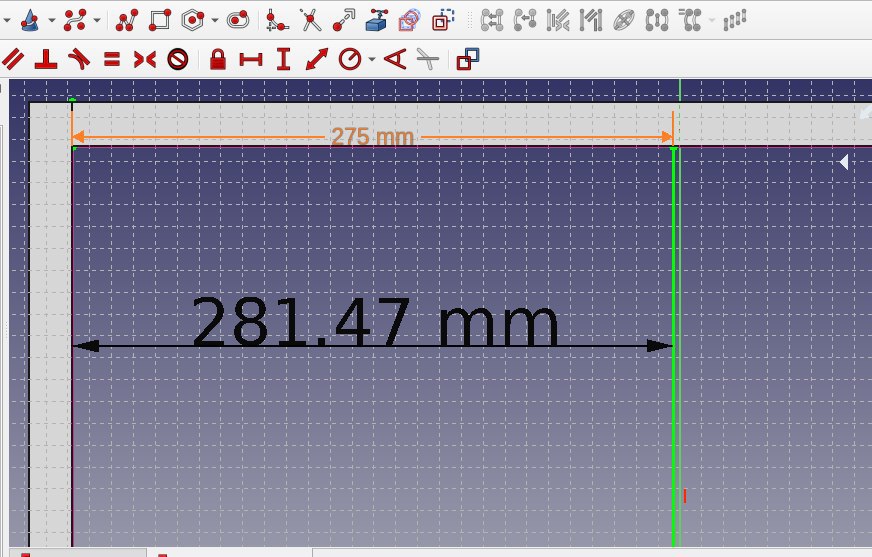The width and height of the screenshot is (872, 557).
Task: Click the greyed connect edges icon
Action: pyautogui.click(x=525, y=21)
